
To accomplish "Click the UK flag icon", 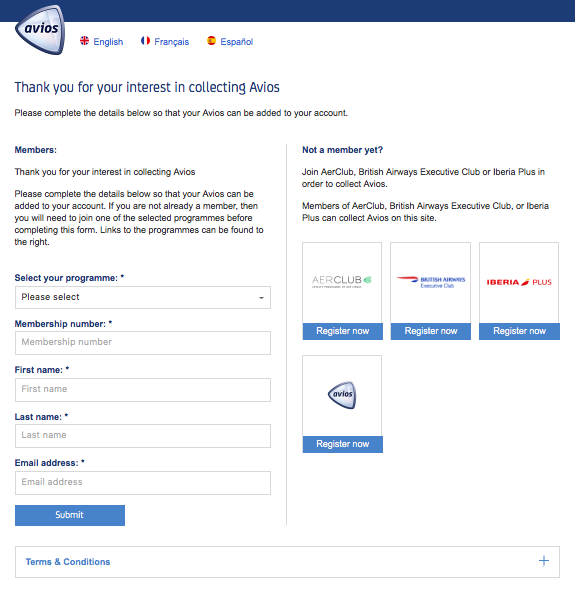I will point(85,41).
